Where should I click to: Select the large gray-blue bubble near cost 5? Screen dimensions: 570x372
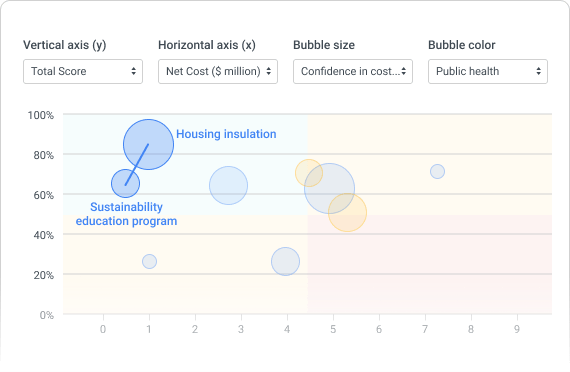tap(329, 188)
